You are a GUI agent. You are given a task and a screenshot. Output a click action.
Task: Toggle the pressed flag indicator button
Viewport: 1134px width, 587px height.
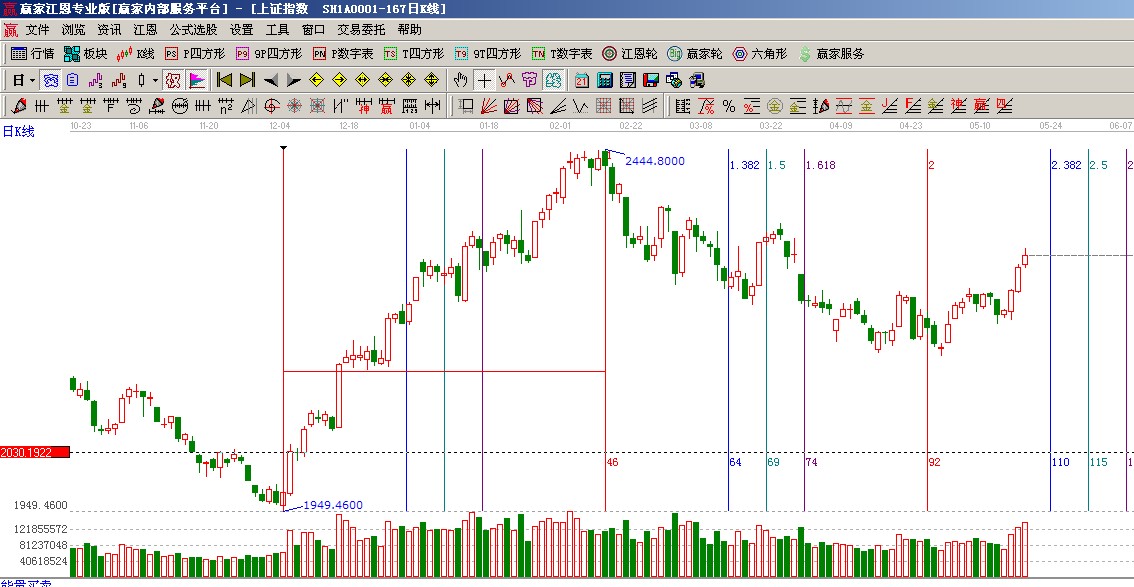coord(196,80)
